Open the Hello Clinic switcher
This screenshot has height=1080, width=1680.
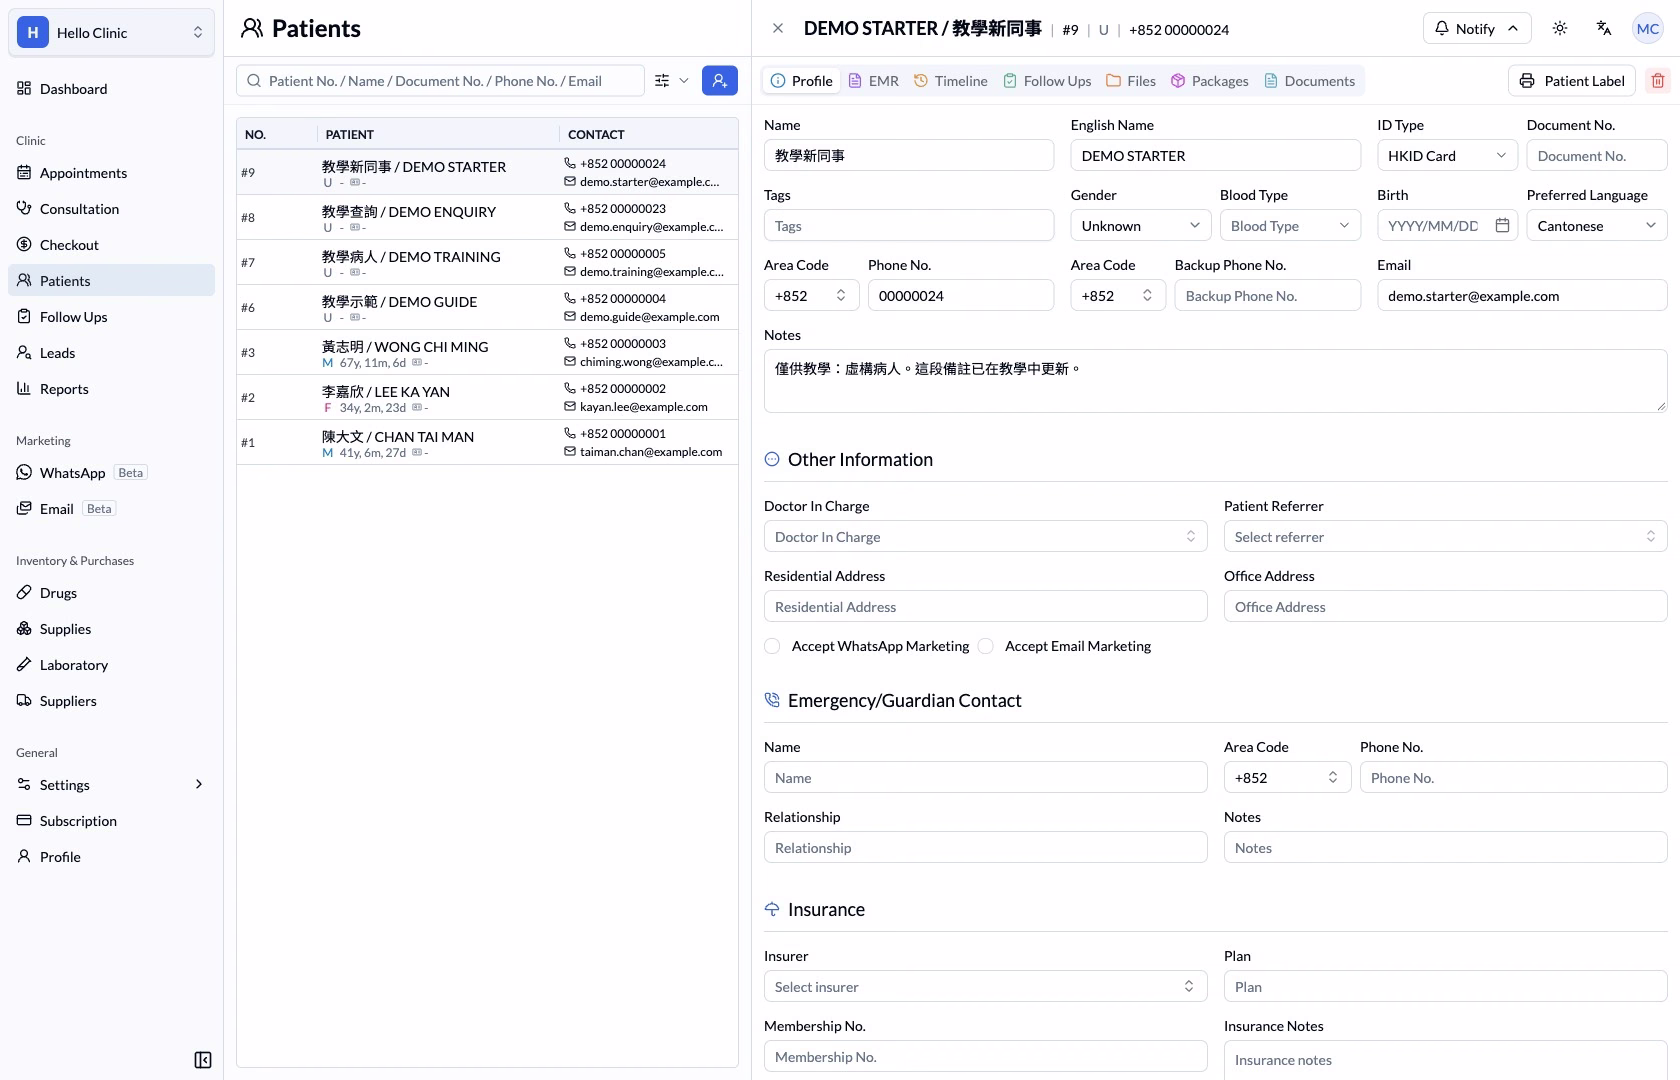(111, 33)
